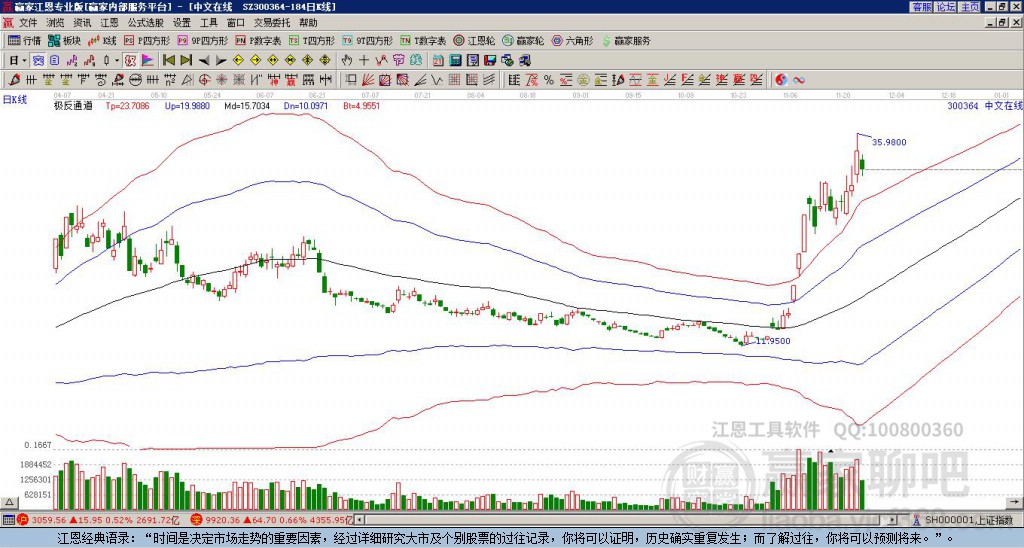The height and width of the screenshot is (548, 1024).
Task: Click the 客服 link
Action: (921, 7)
